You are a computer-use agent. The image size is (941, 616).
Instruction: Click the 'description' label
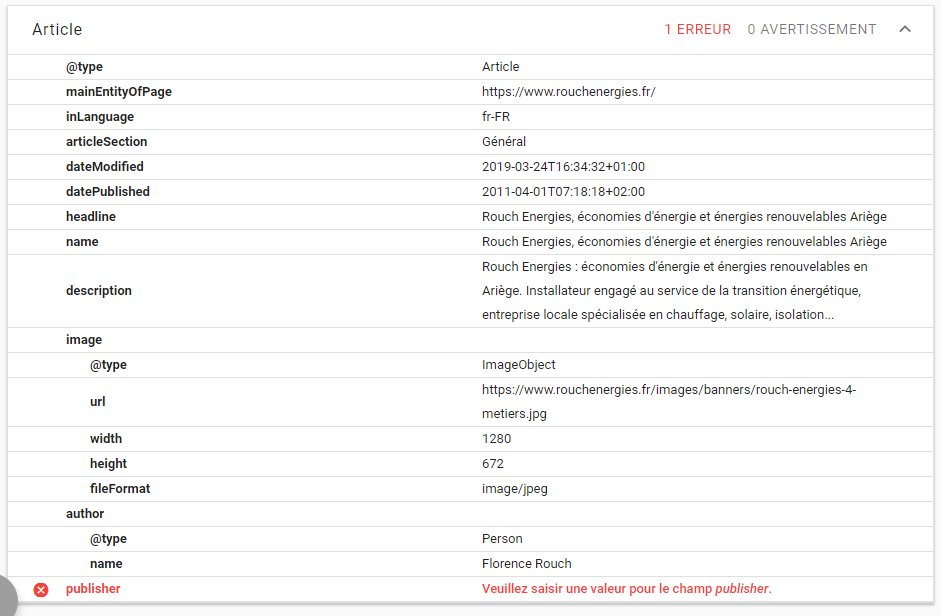98,291
